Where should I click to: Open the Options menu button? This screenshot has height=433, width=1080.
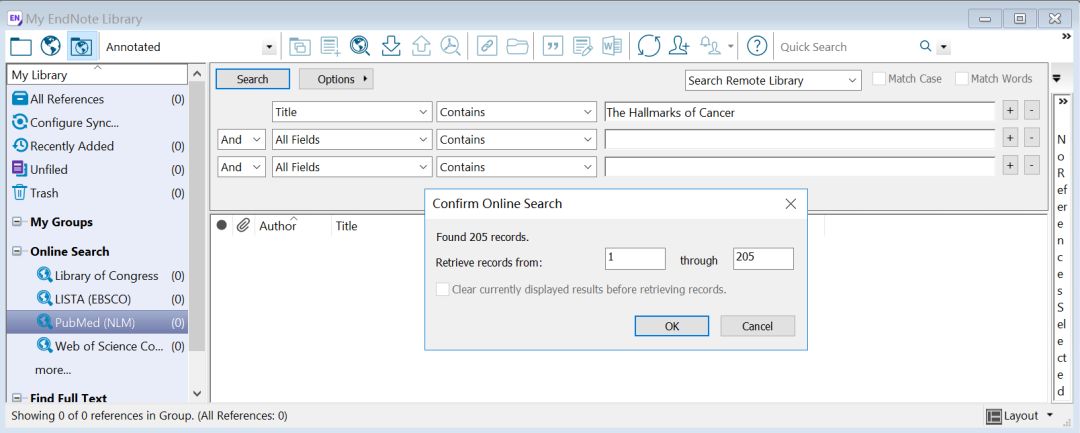pyautogui.click(x=336, y=79)
